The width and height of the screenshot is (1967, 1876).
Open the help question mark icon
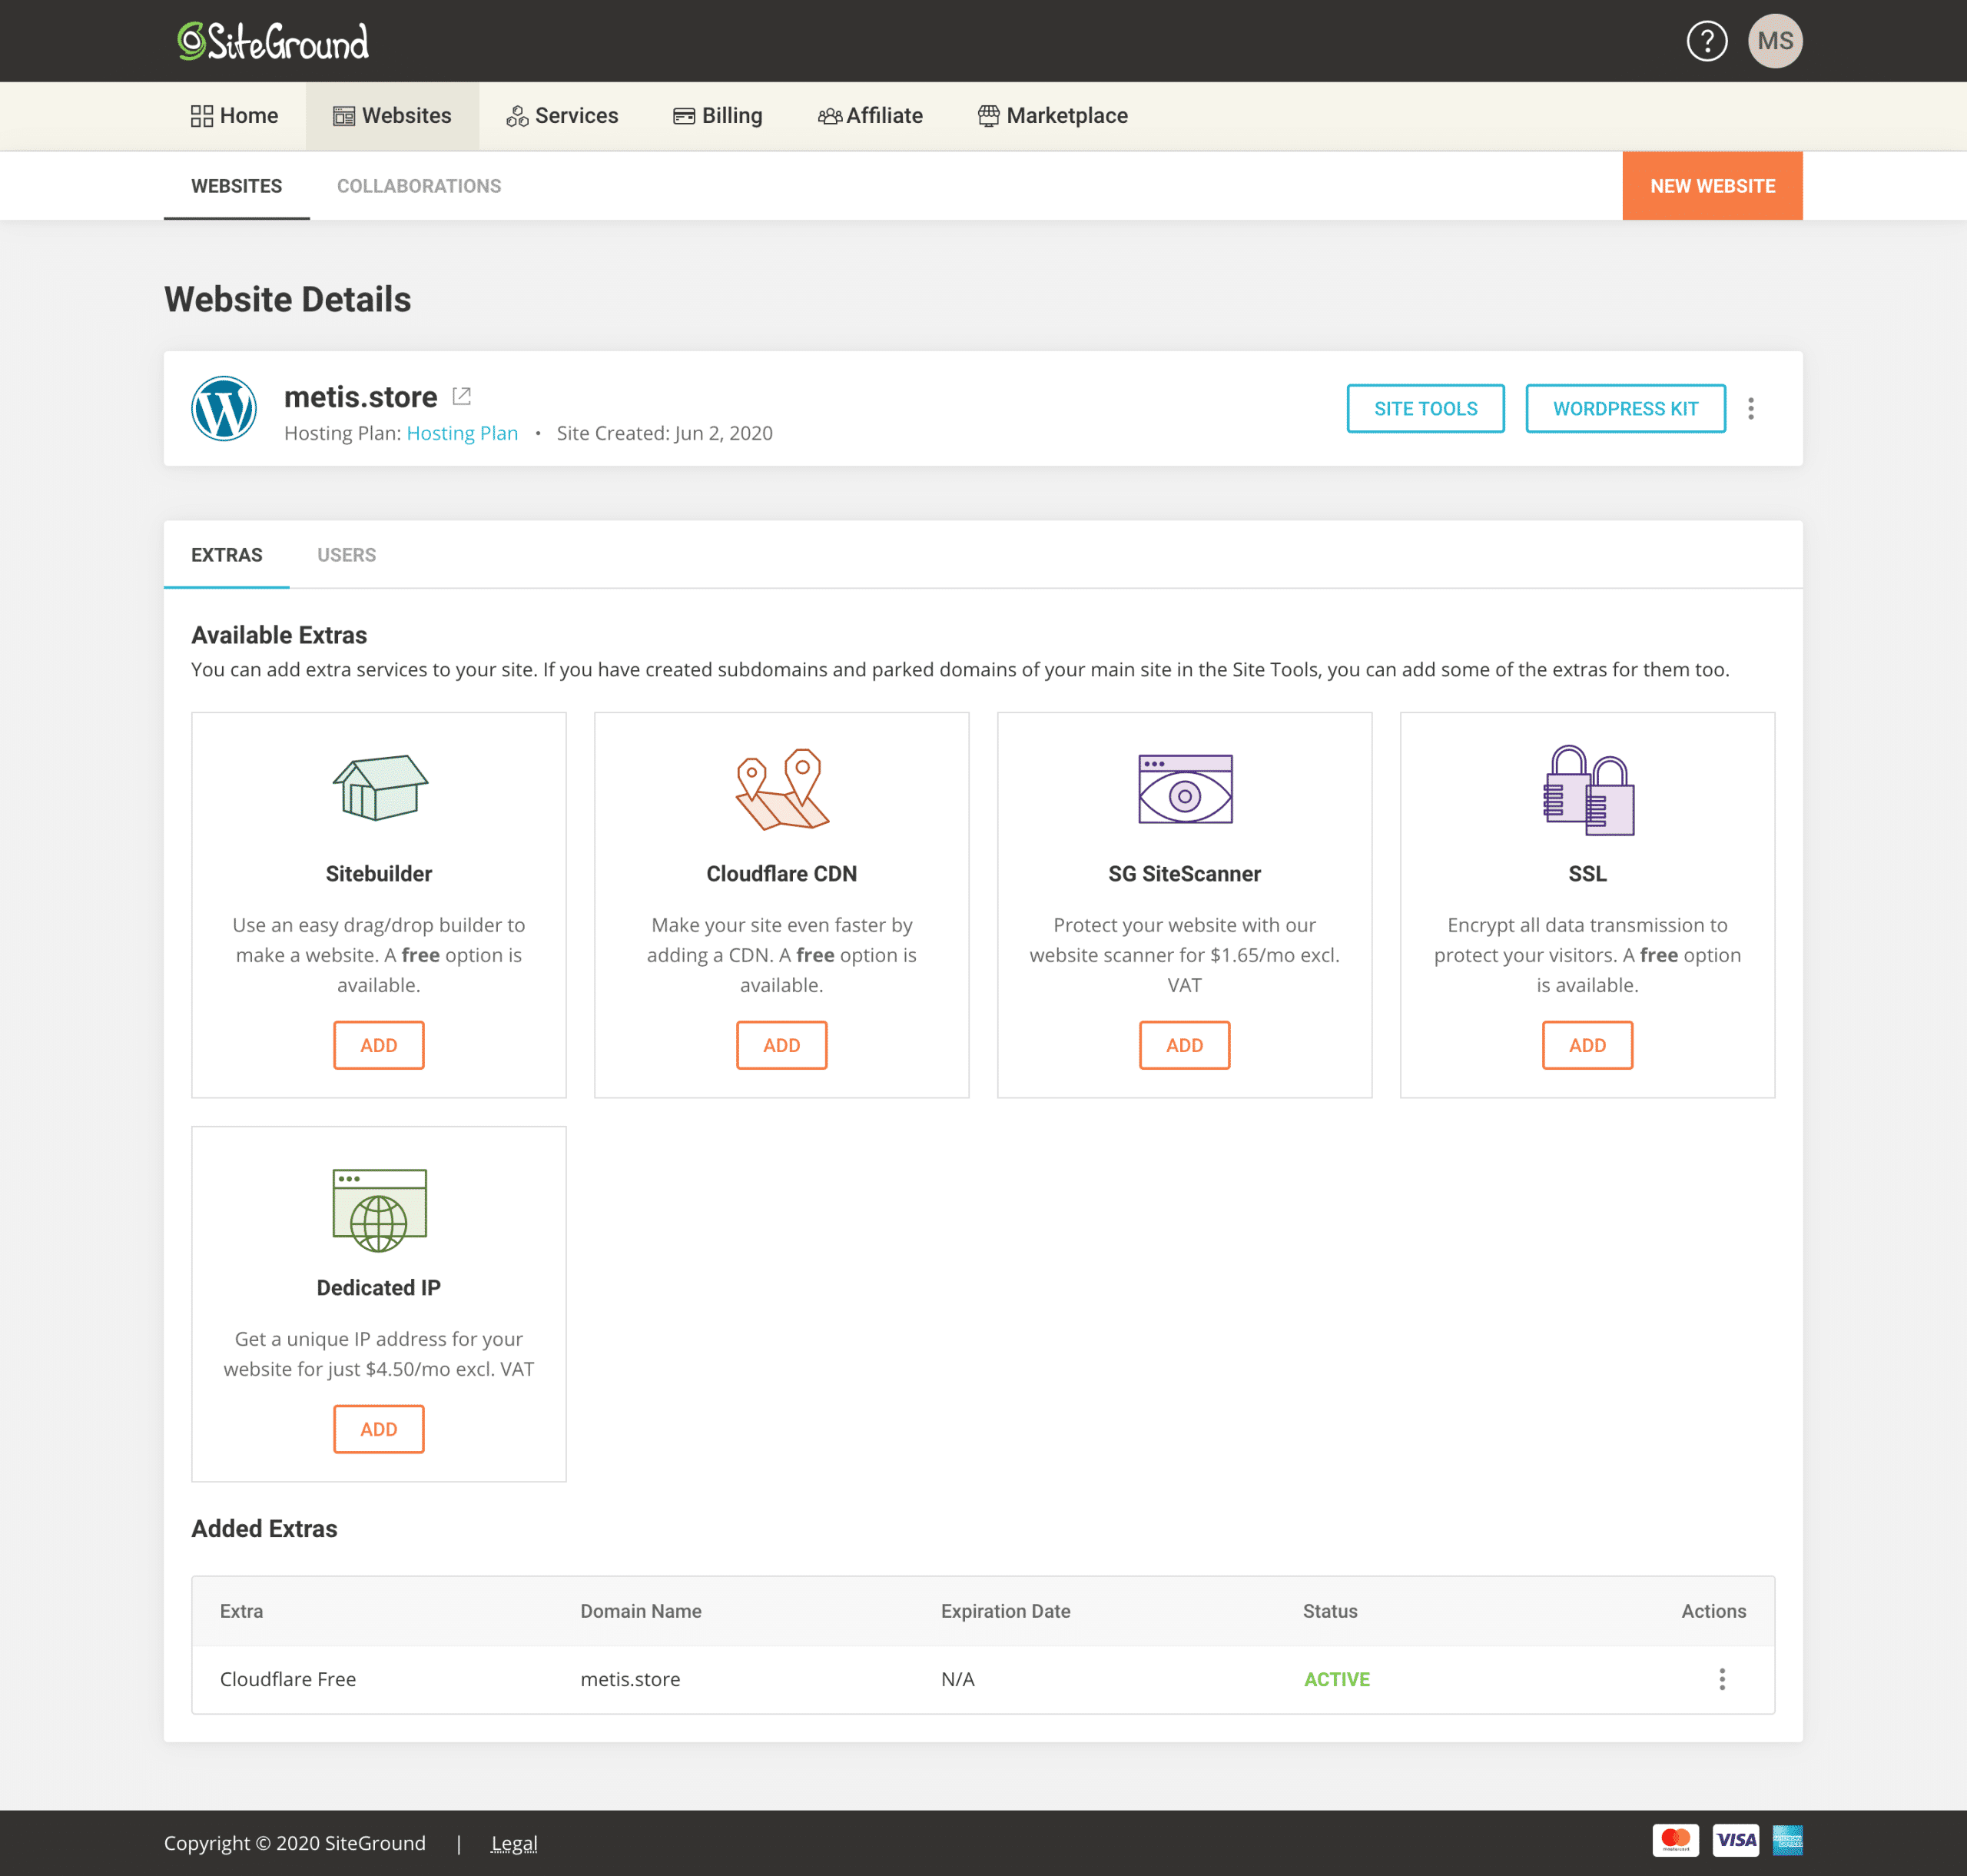tap(1706, 41)
